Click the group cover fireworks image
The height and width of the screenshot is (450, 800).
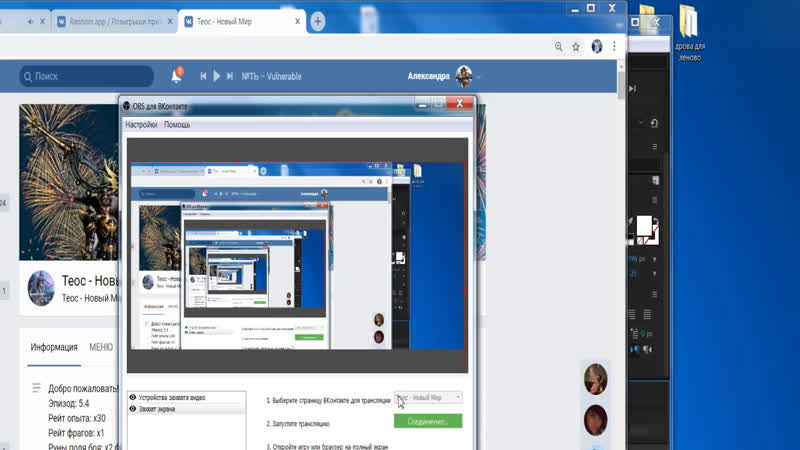(x=69, y=182)
